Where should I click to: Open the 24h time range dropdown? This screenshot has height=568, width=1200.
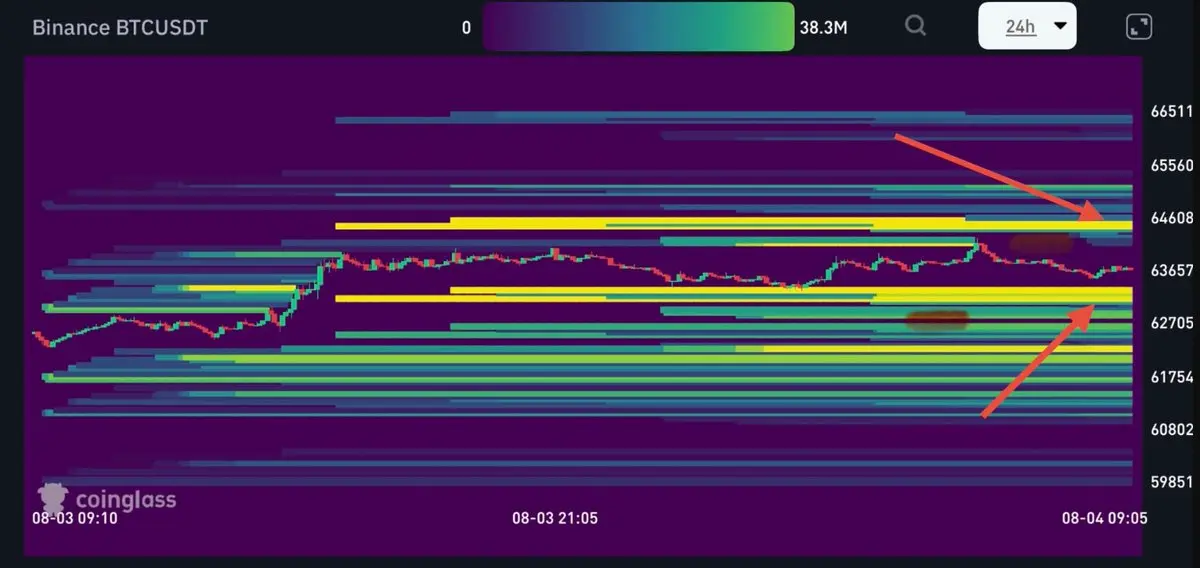tap(1027, 26)
